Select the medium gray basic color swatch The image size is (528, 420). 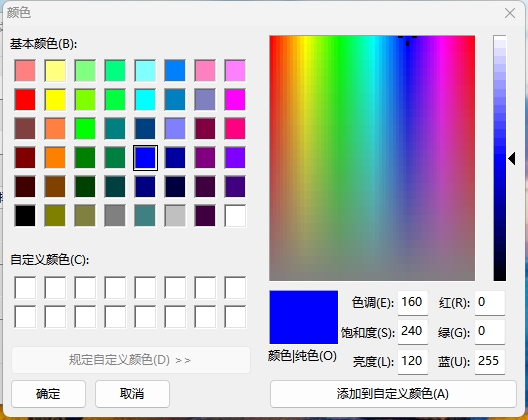coord(115,216)
